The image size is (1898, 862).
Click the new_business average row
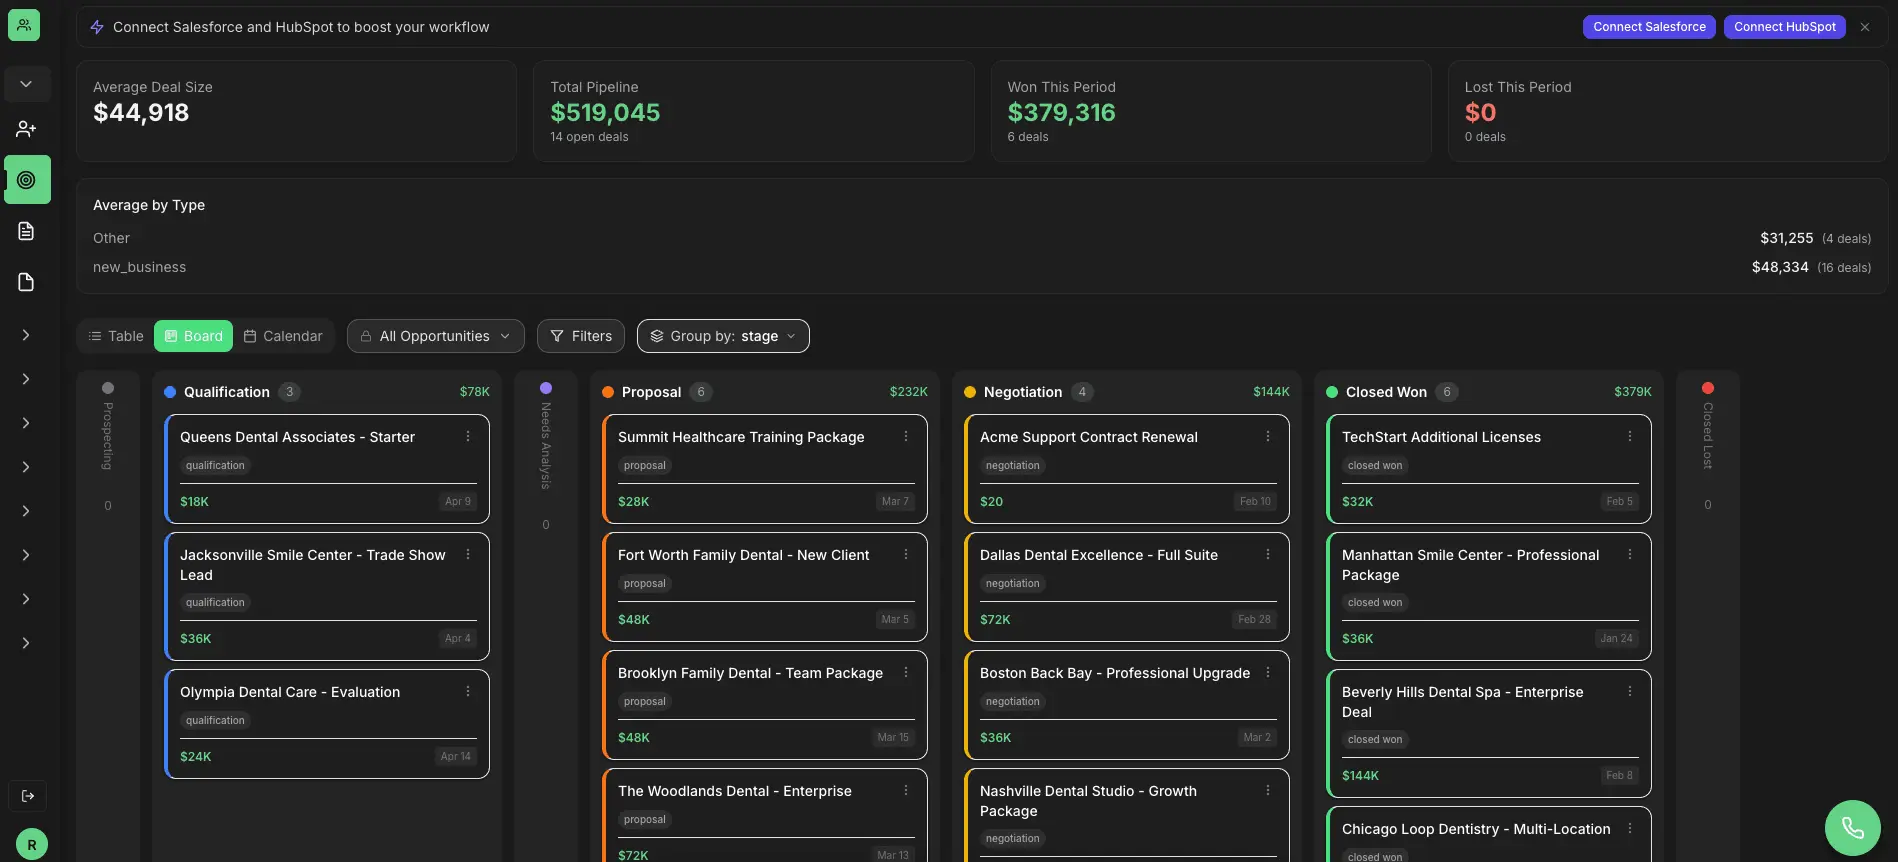[x=982, y=267]
